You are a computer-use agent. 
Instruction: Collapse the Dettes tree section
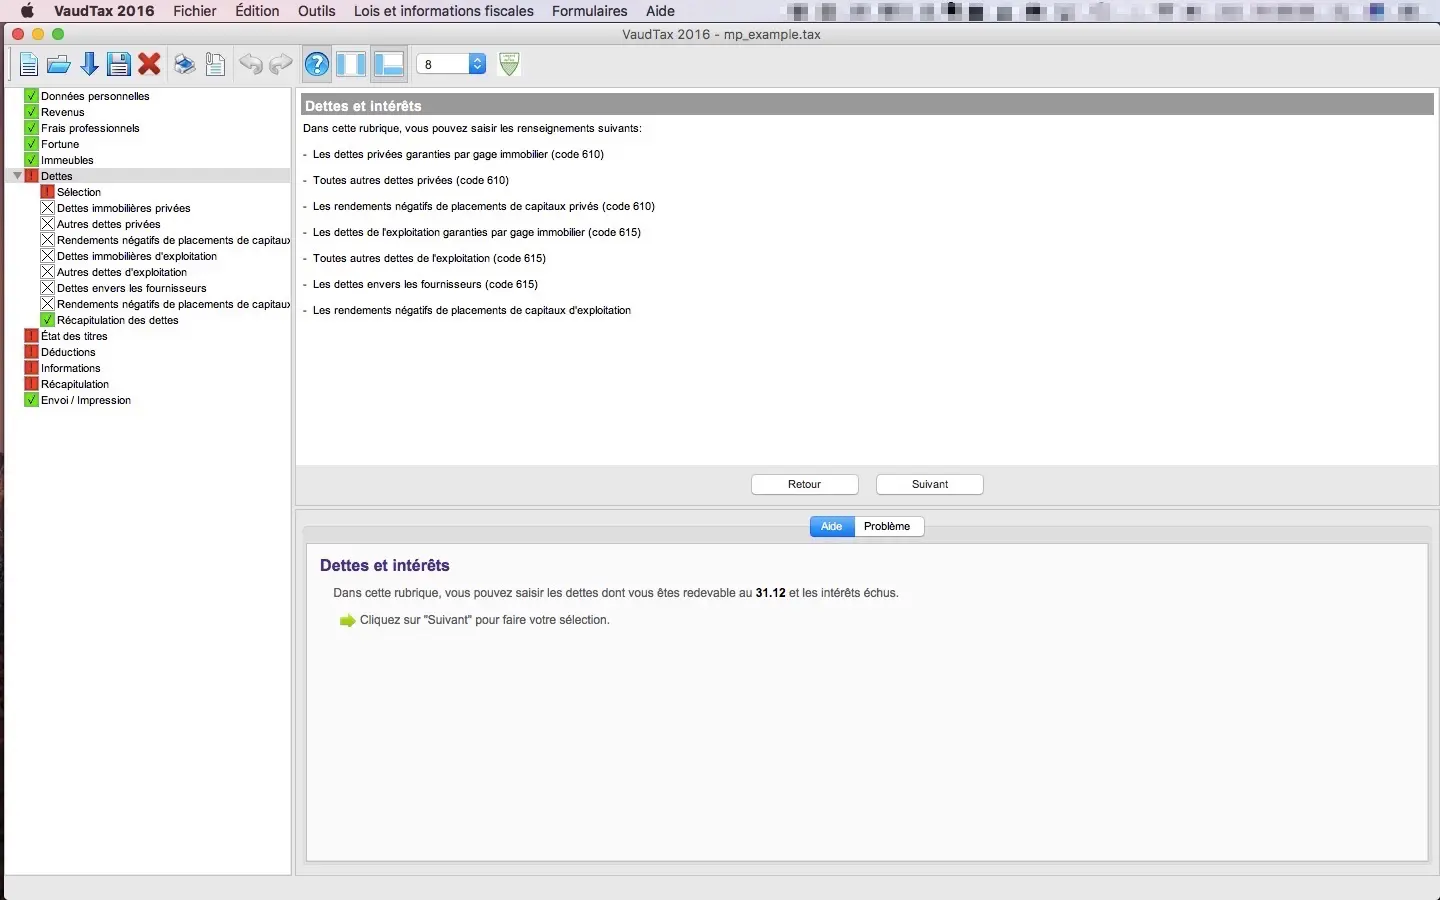point(17,176)
